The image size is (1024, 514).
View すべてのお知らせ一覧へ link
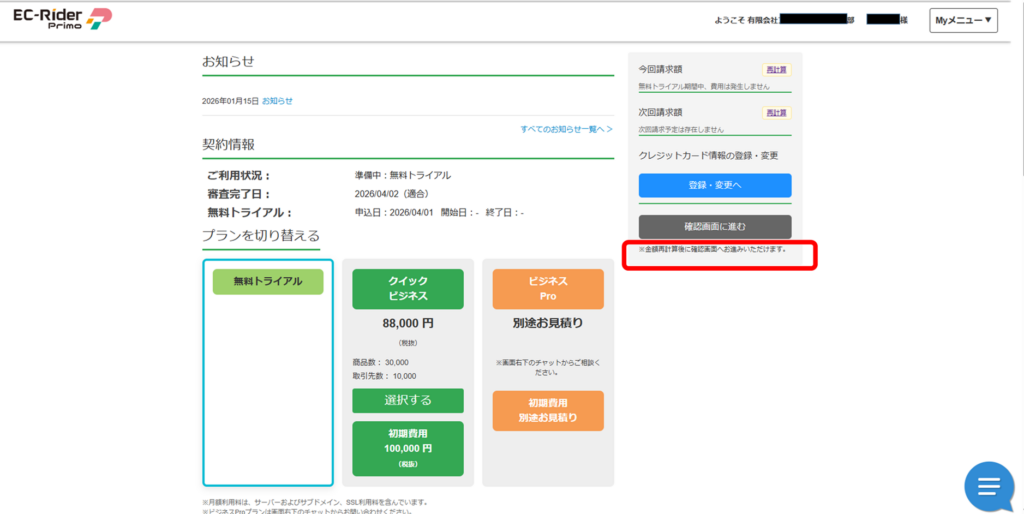click(566, 129)
